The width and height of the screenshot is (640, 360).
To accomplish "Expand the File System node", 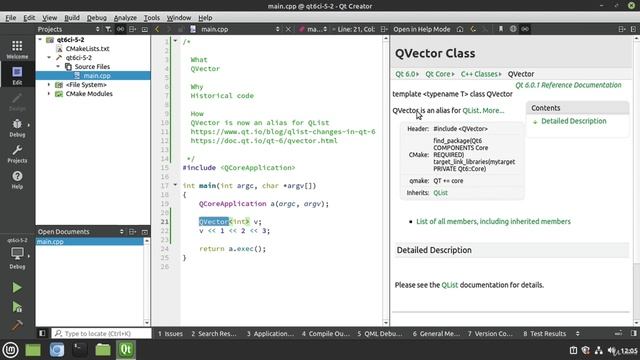I will [x=49, y=84].
